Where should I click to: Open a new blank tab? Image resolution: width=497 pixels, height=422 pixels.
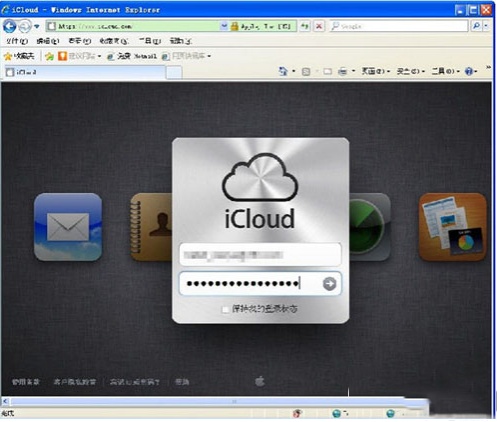point(174,72)
